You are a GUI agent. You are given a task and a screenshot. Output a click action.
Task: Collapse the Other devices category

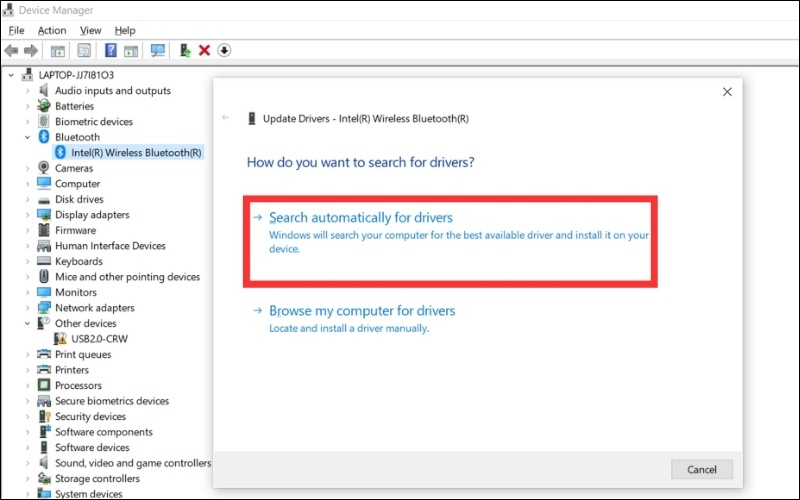27,324
